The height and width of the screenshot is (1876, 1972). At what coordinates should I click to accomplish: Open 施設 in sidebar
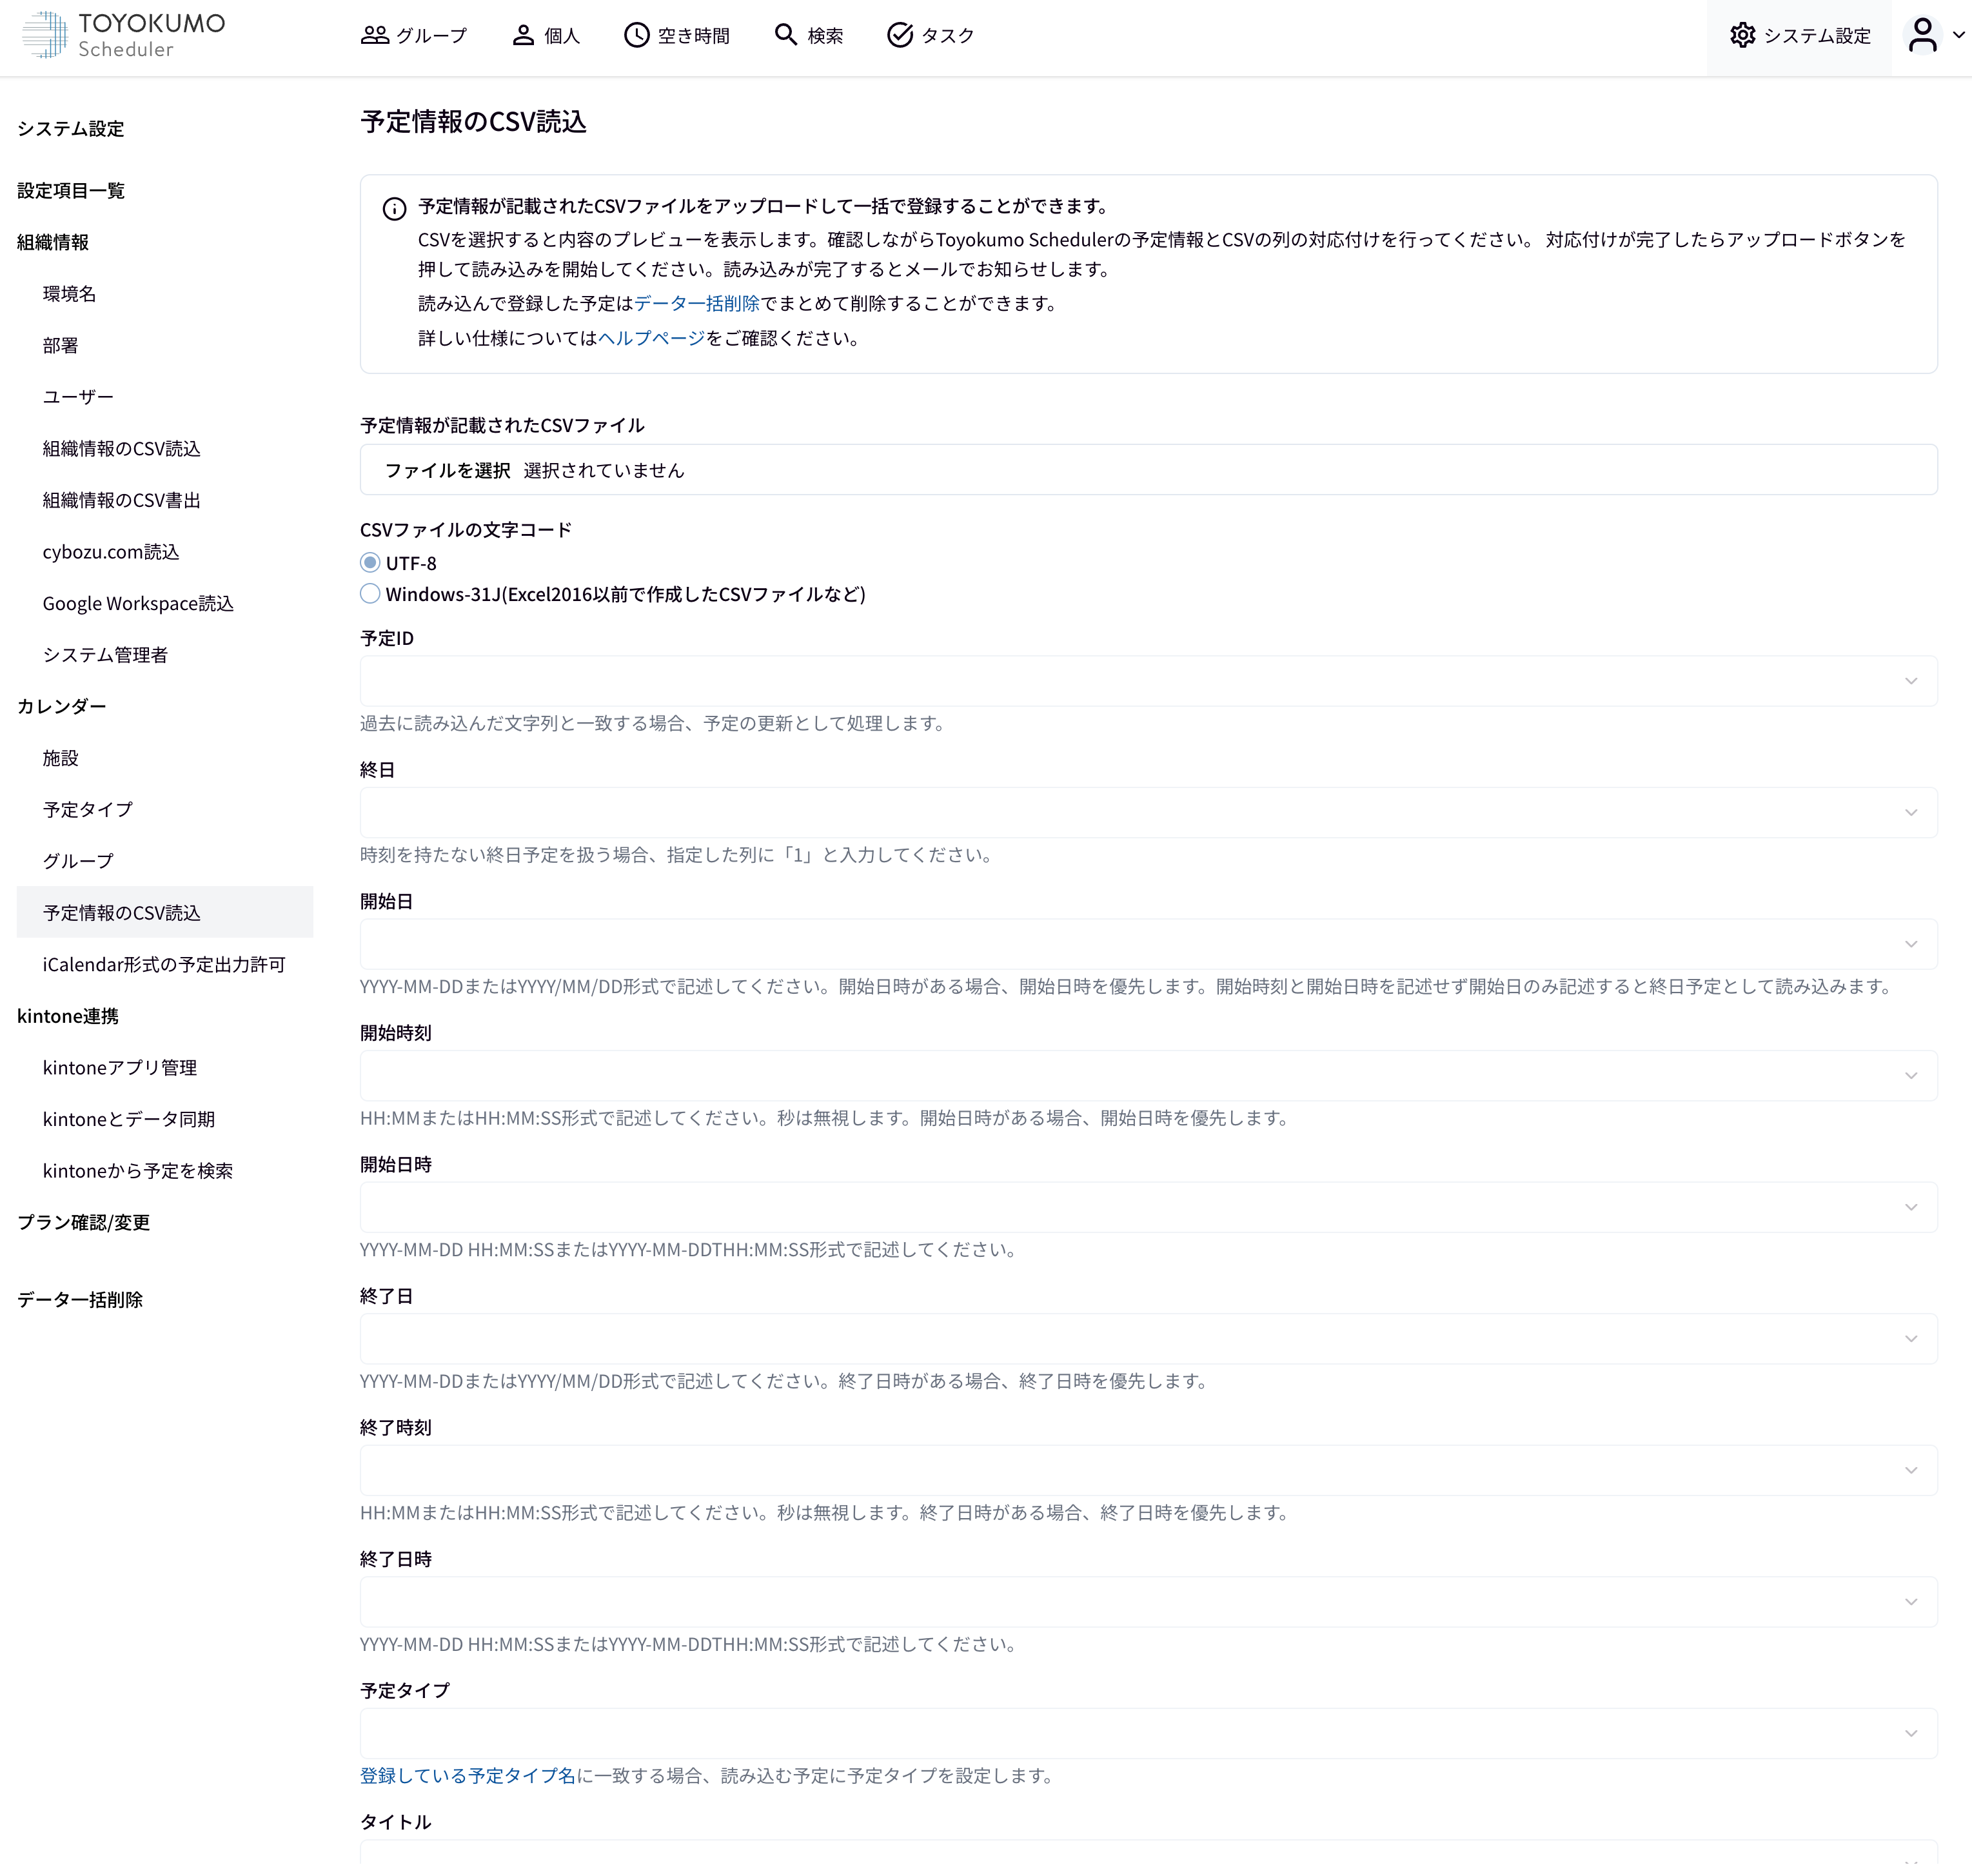pyautogui.click(x=60, y=758)
